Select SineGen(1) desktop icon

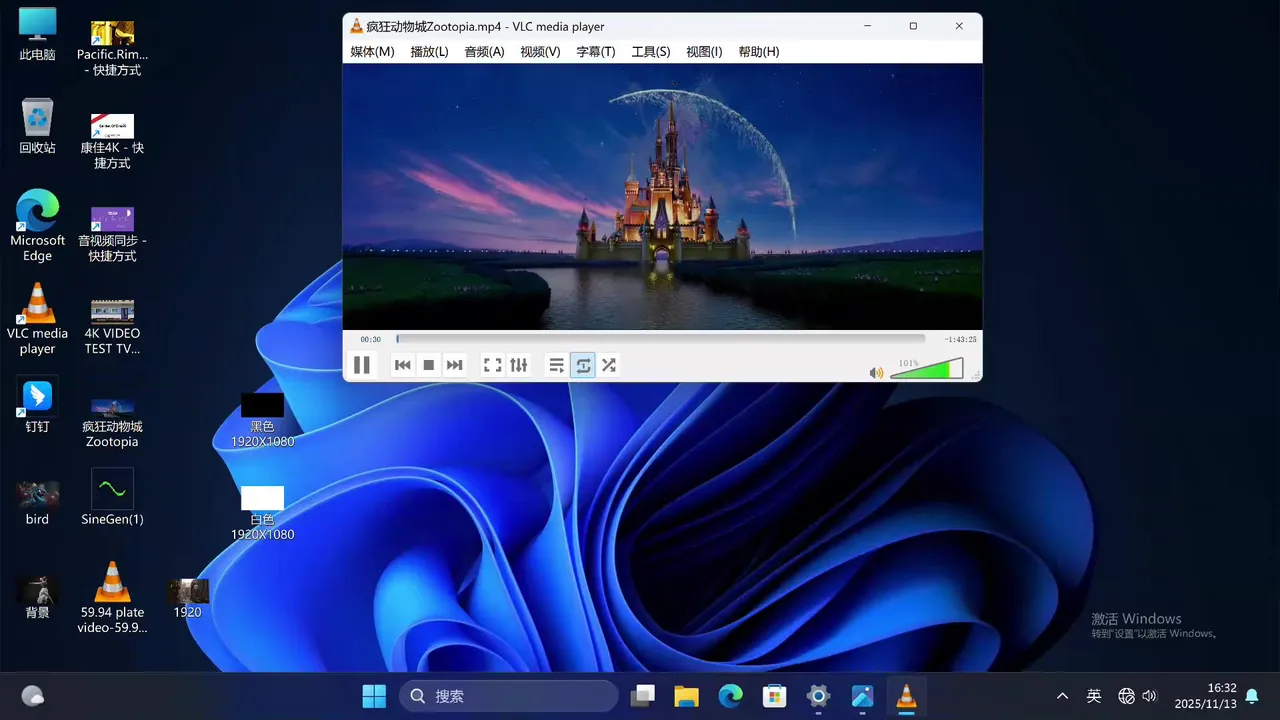pos(112,497)
